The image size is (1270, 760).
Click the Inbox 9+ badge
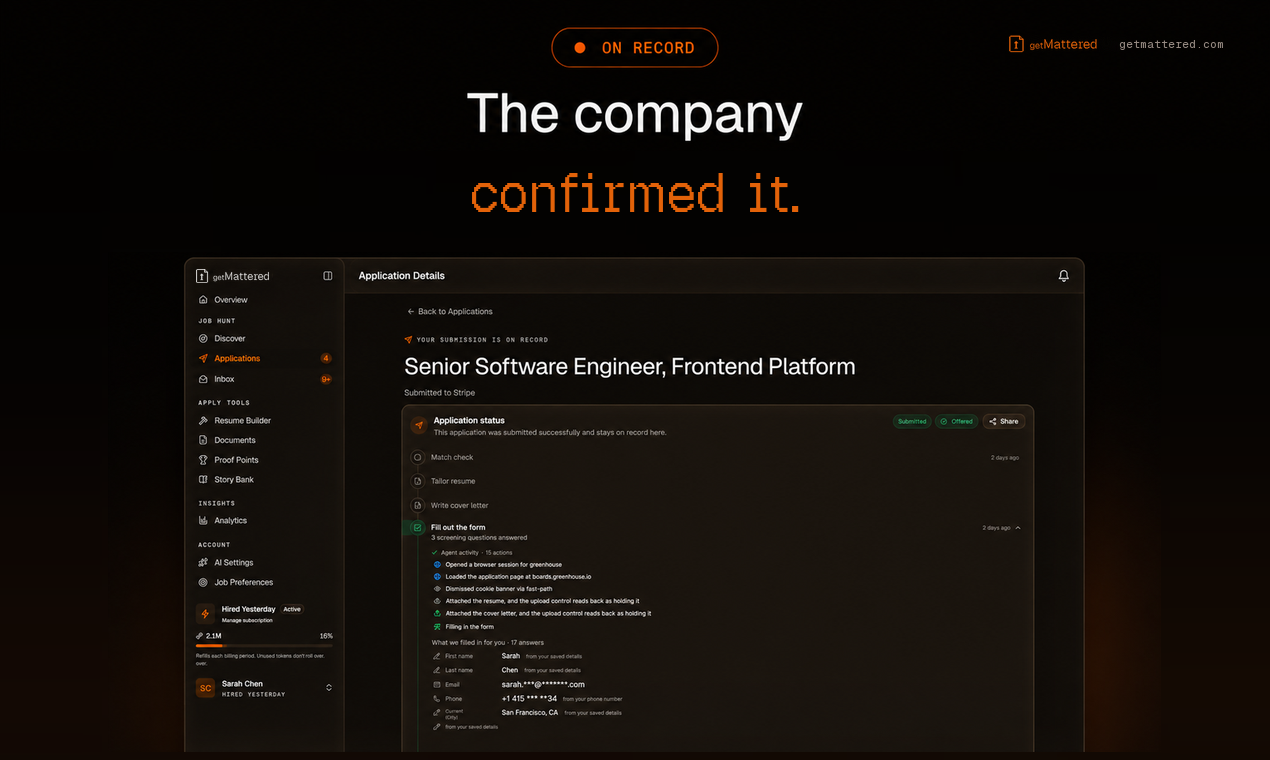tap(326, 380)
